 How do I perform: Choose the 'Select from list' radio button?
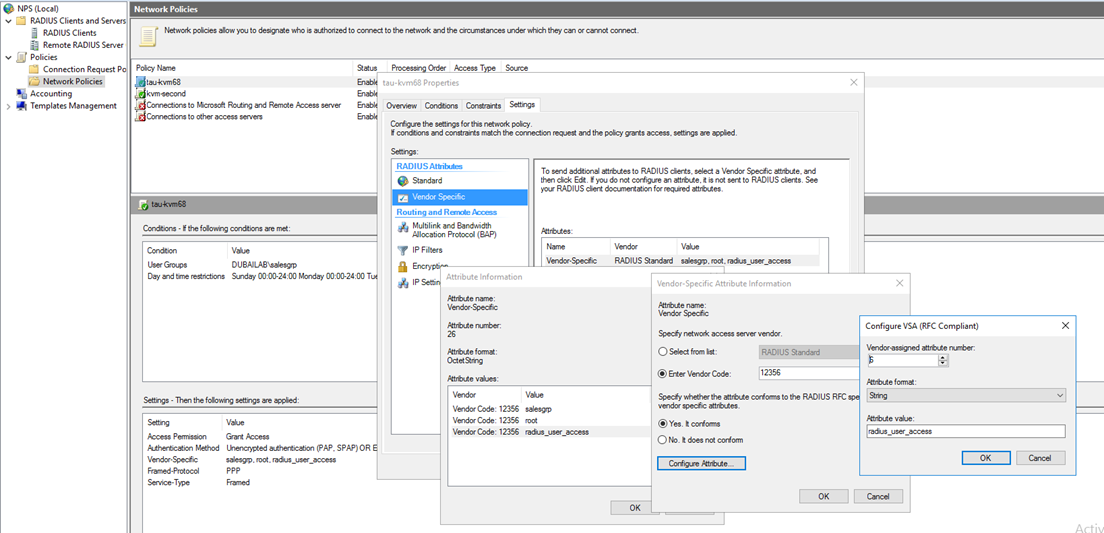pyautogui.click(x=663, y=352)
